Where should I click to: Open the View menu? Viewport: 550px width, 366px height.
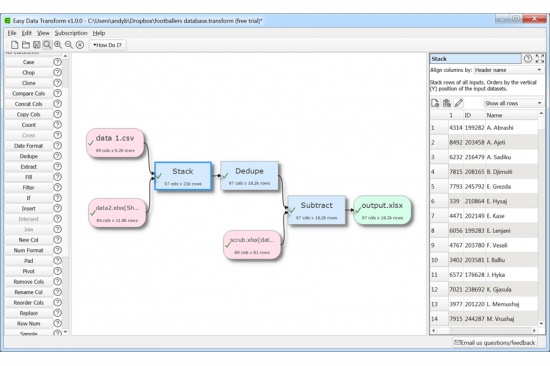[x=43, y=33]
